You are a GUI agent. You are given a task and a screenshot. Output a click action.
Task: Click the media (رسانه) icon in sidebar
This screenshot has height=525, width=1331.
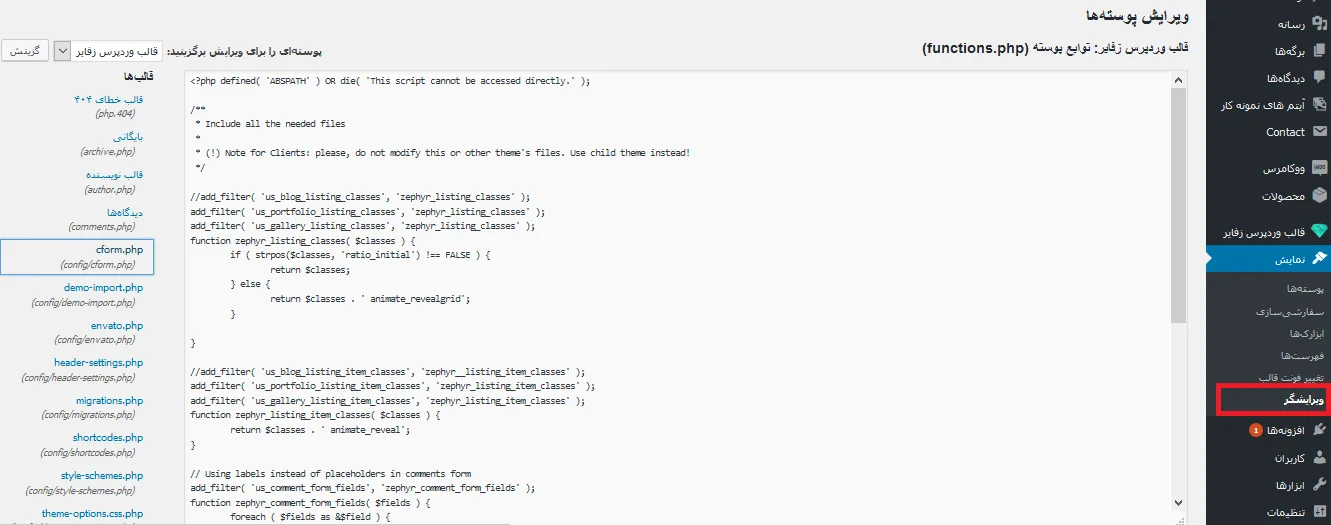pyautogui.click(x=1319, y=24)
